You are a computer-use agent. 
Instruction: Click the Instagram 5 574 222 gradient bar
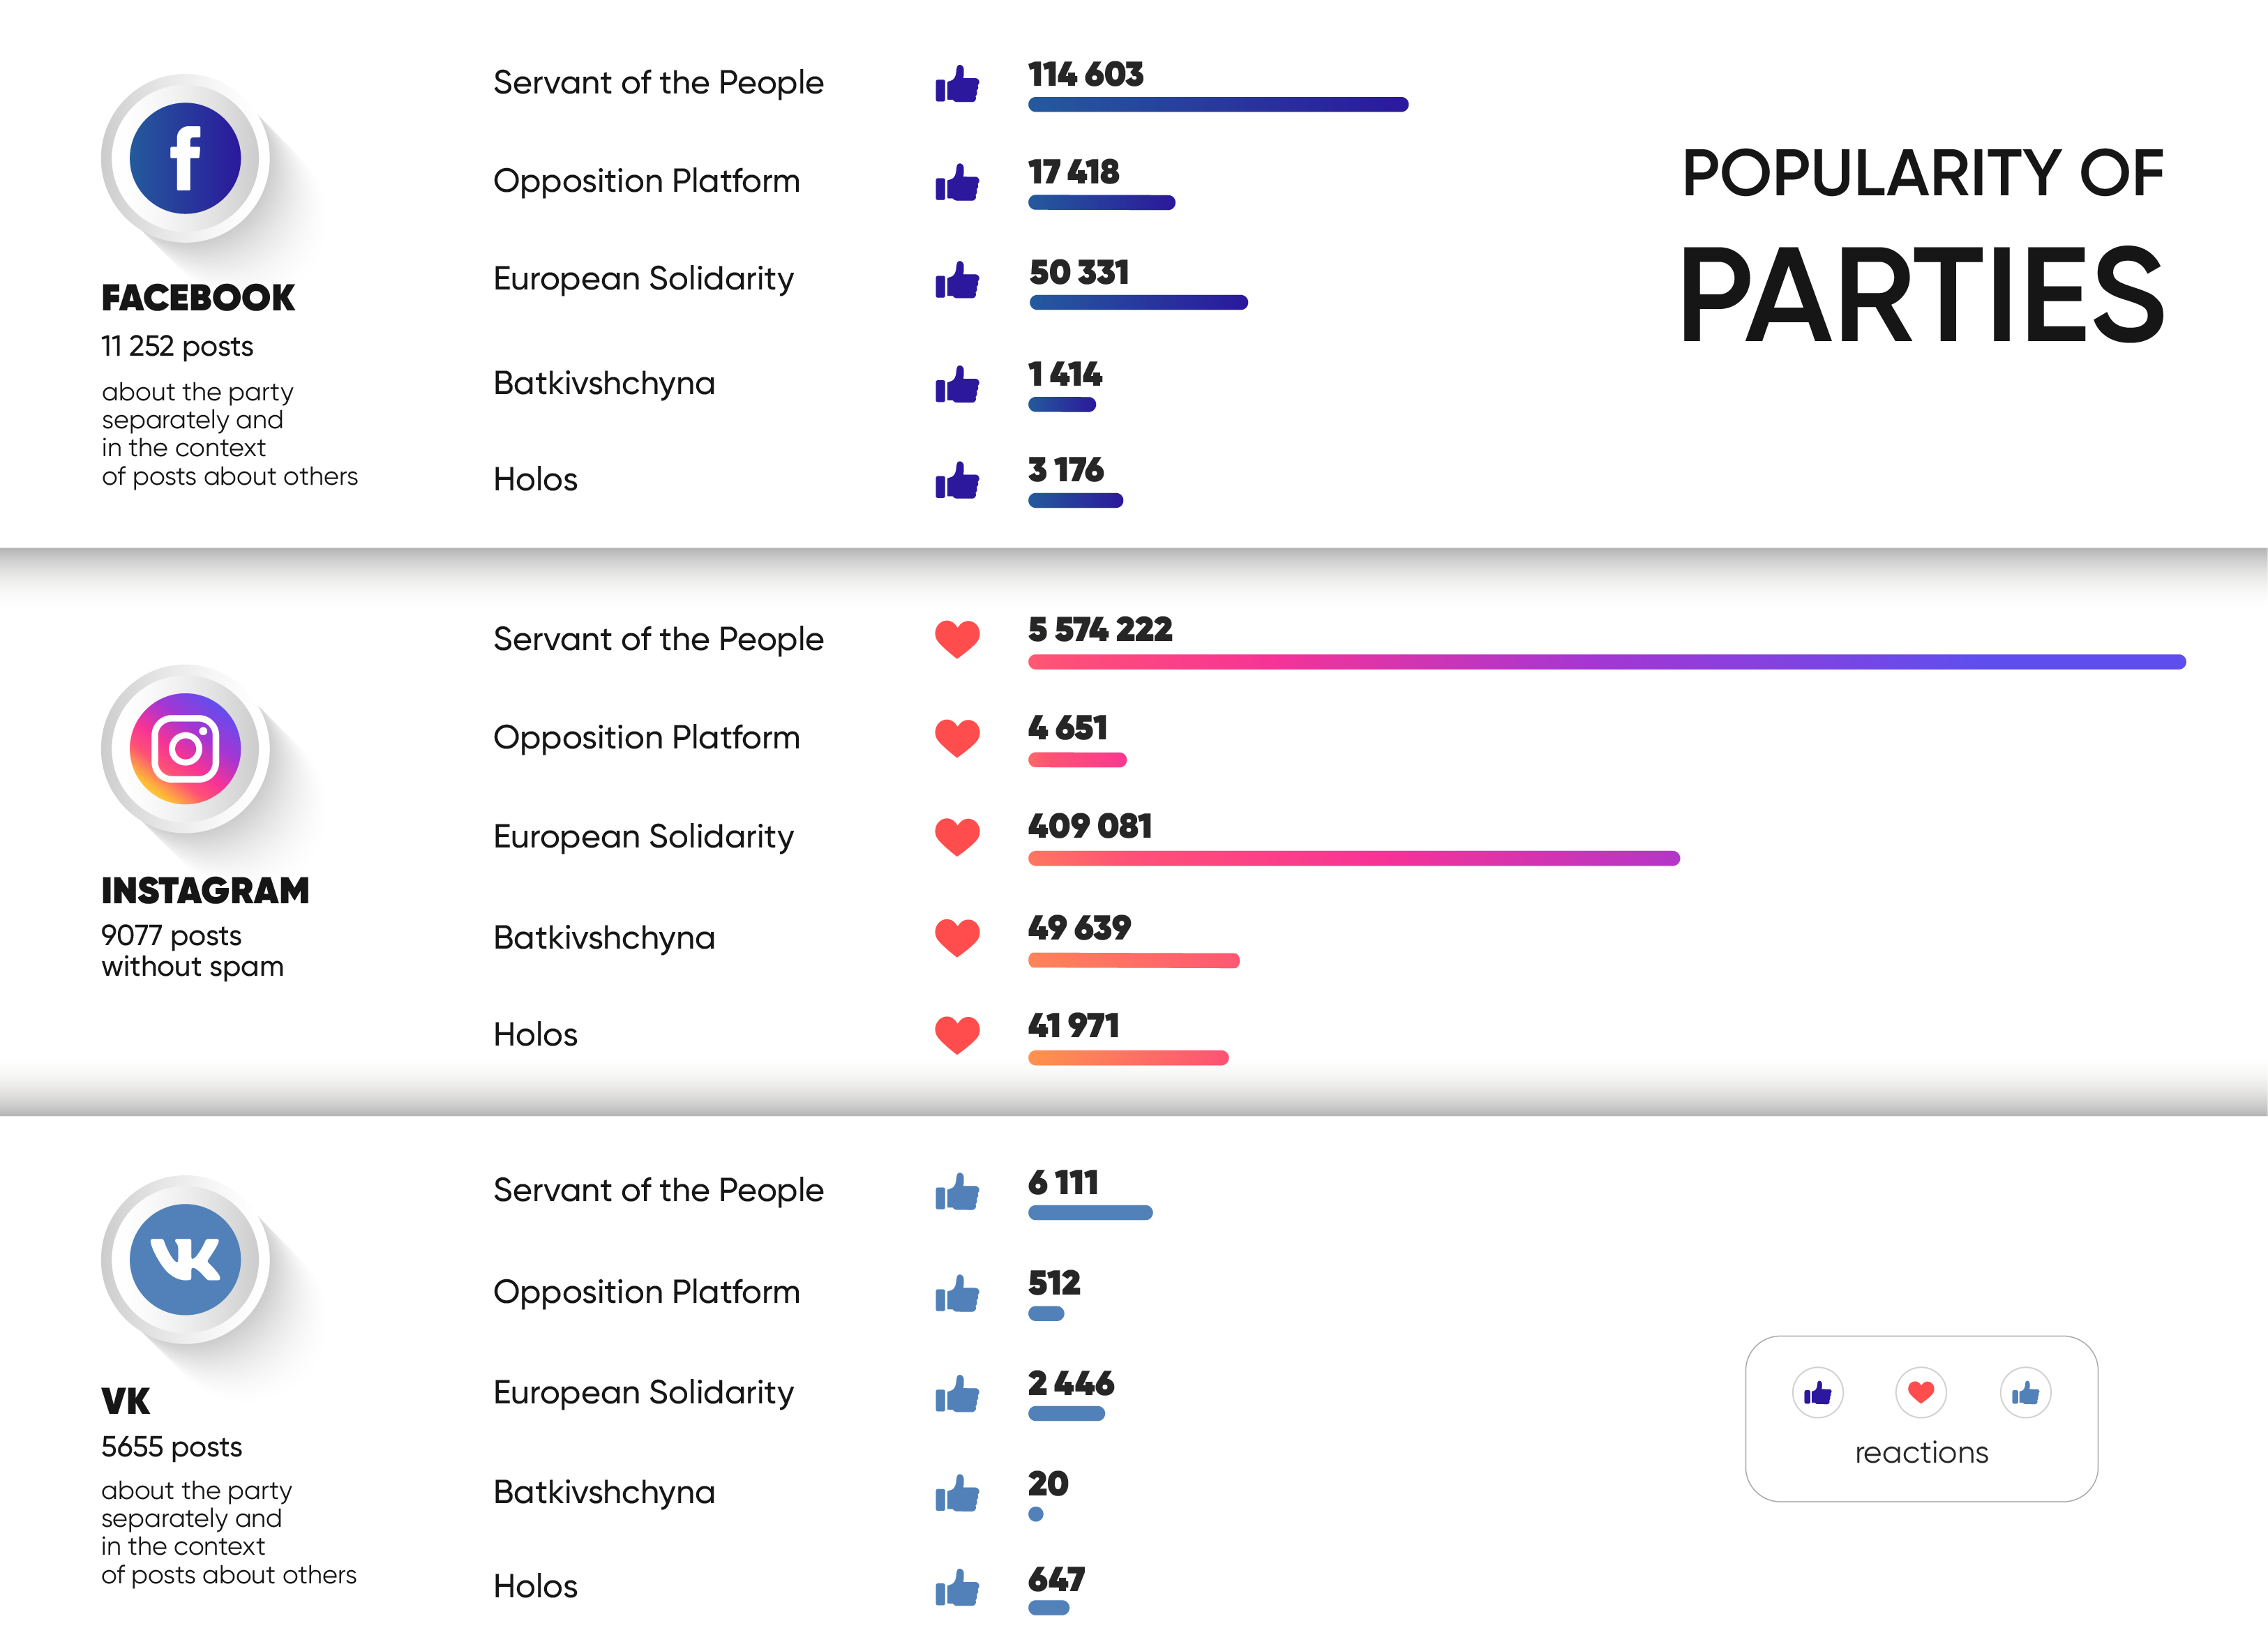pyautogui.click(x=1606, y=662)
